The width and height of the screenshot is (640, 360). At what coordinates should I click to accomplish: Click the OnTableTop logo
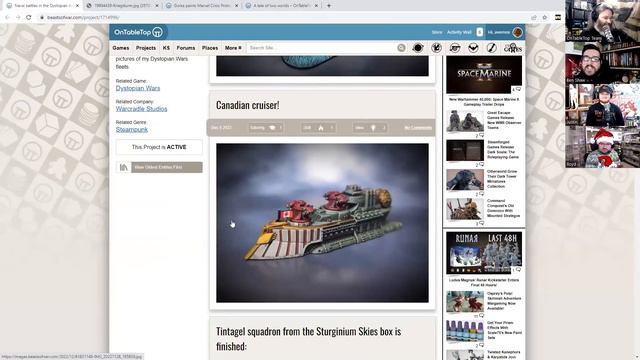pyautogui.click(x=138, y=32)
